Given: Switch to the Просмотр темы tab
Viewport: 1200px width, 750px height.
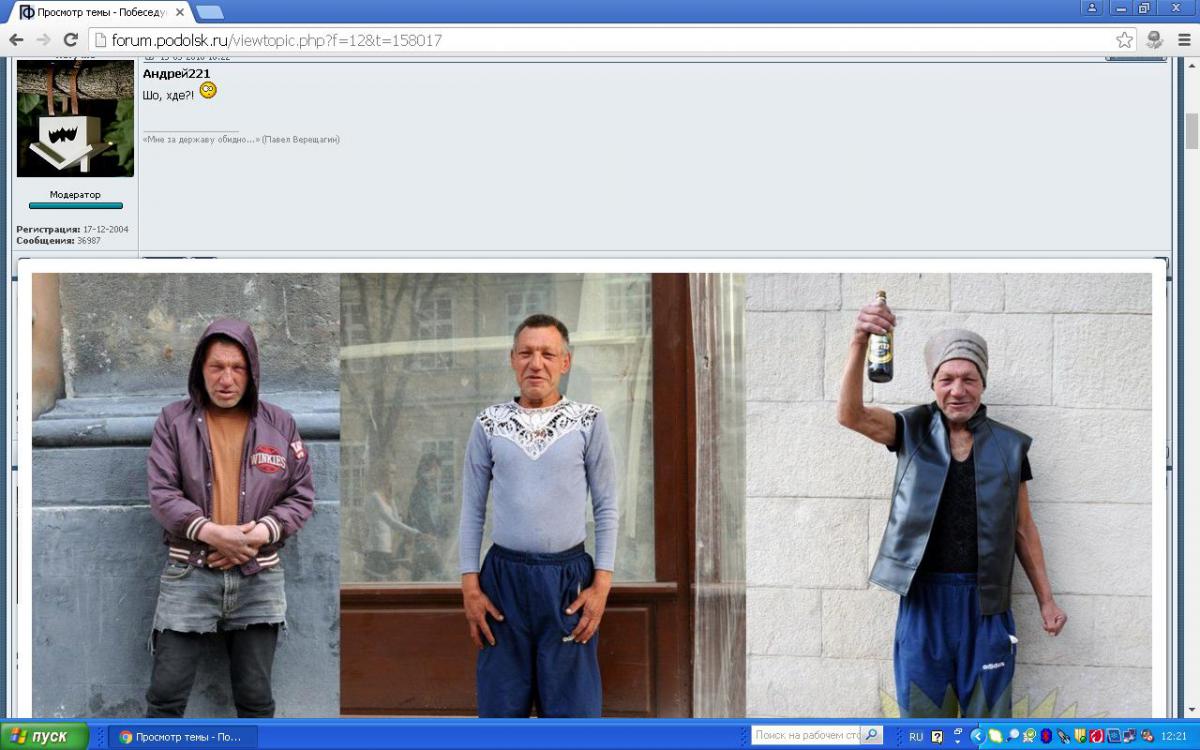Looking at the screenshot, I should click(x=100, y=13).
